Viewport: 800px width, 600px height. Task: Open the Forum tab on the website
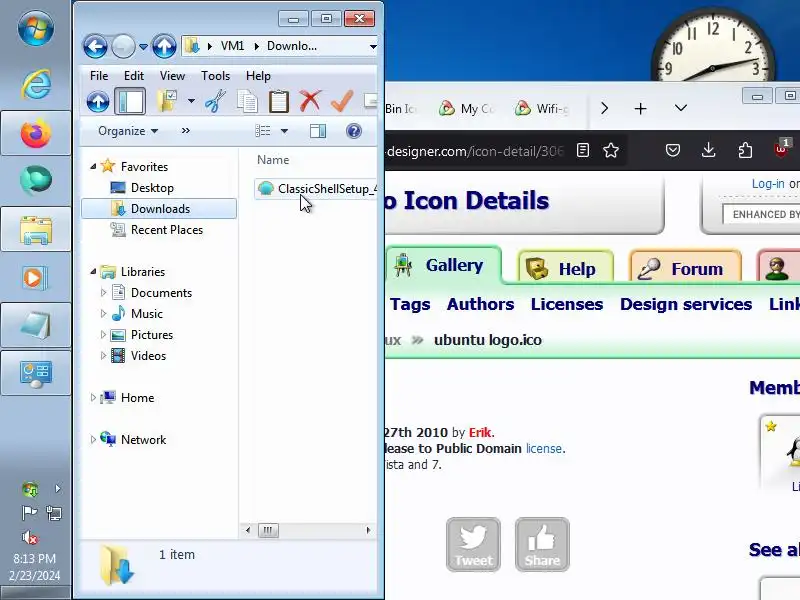click(685, 268)
